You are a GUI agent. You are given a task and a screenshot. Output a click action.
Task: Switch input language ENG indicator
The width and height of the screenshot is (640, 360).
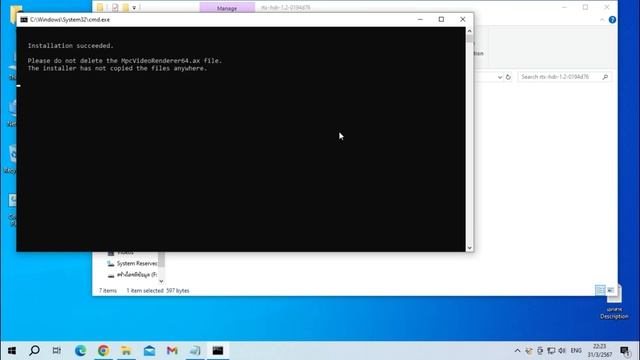(x=576, y=351)
